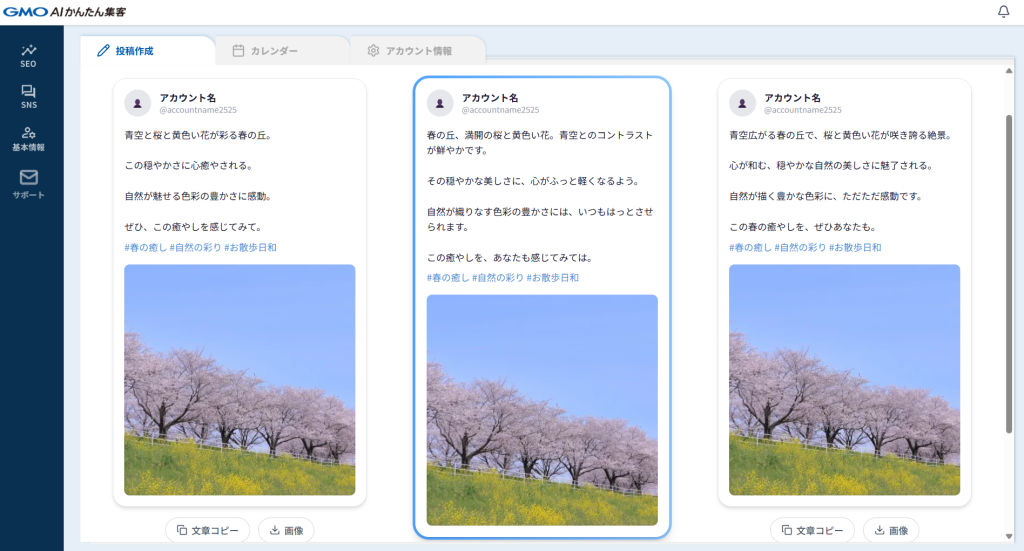This screenshot has width=1024, height=551.
Task: Click the right post's account avatar
Action: coord(742,103)
